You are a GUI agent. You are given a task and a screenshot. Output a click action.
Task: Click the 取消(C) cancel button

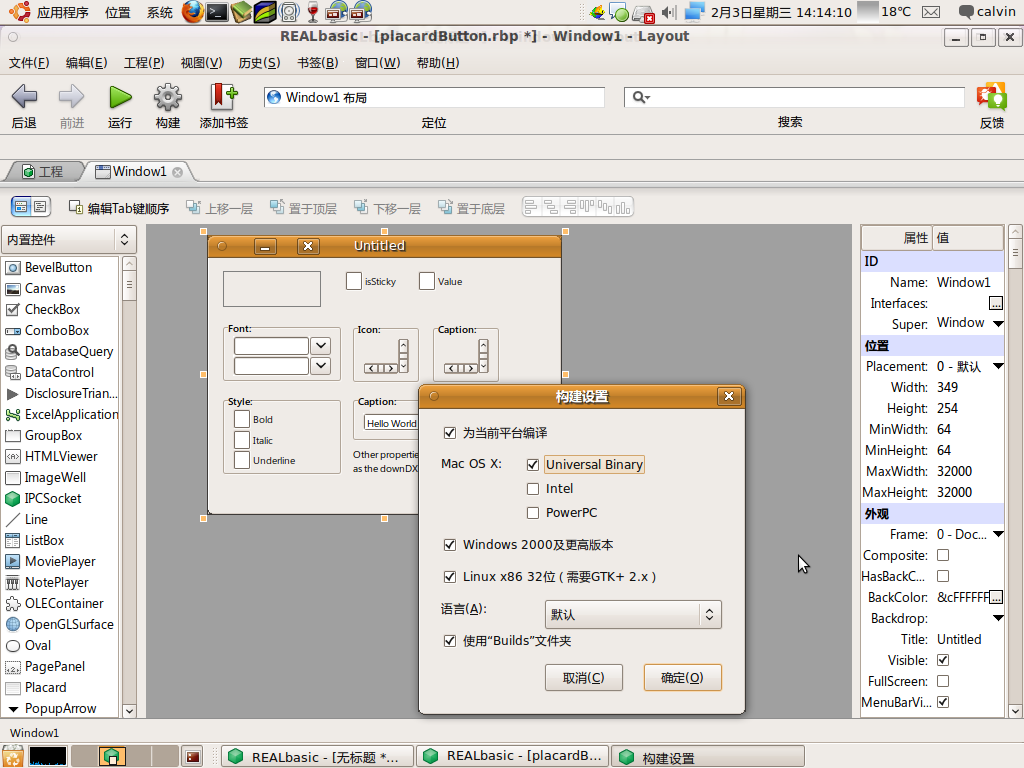pos(584,678)
